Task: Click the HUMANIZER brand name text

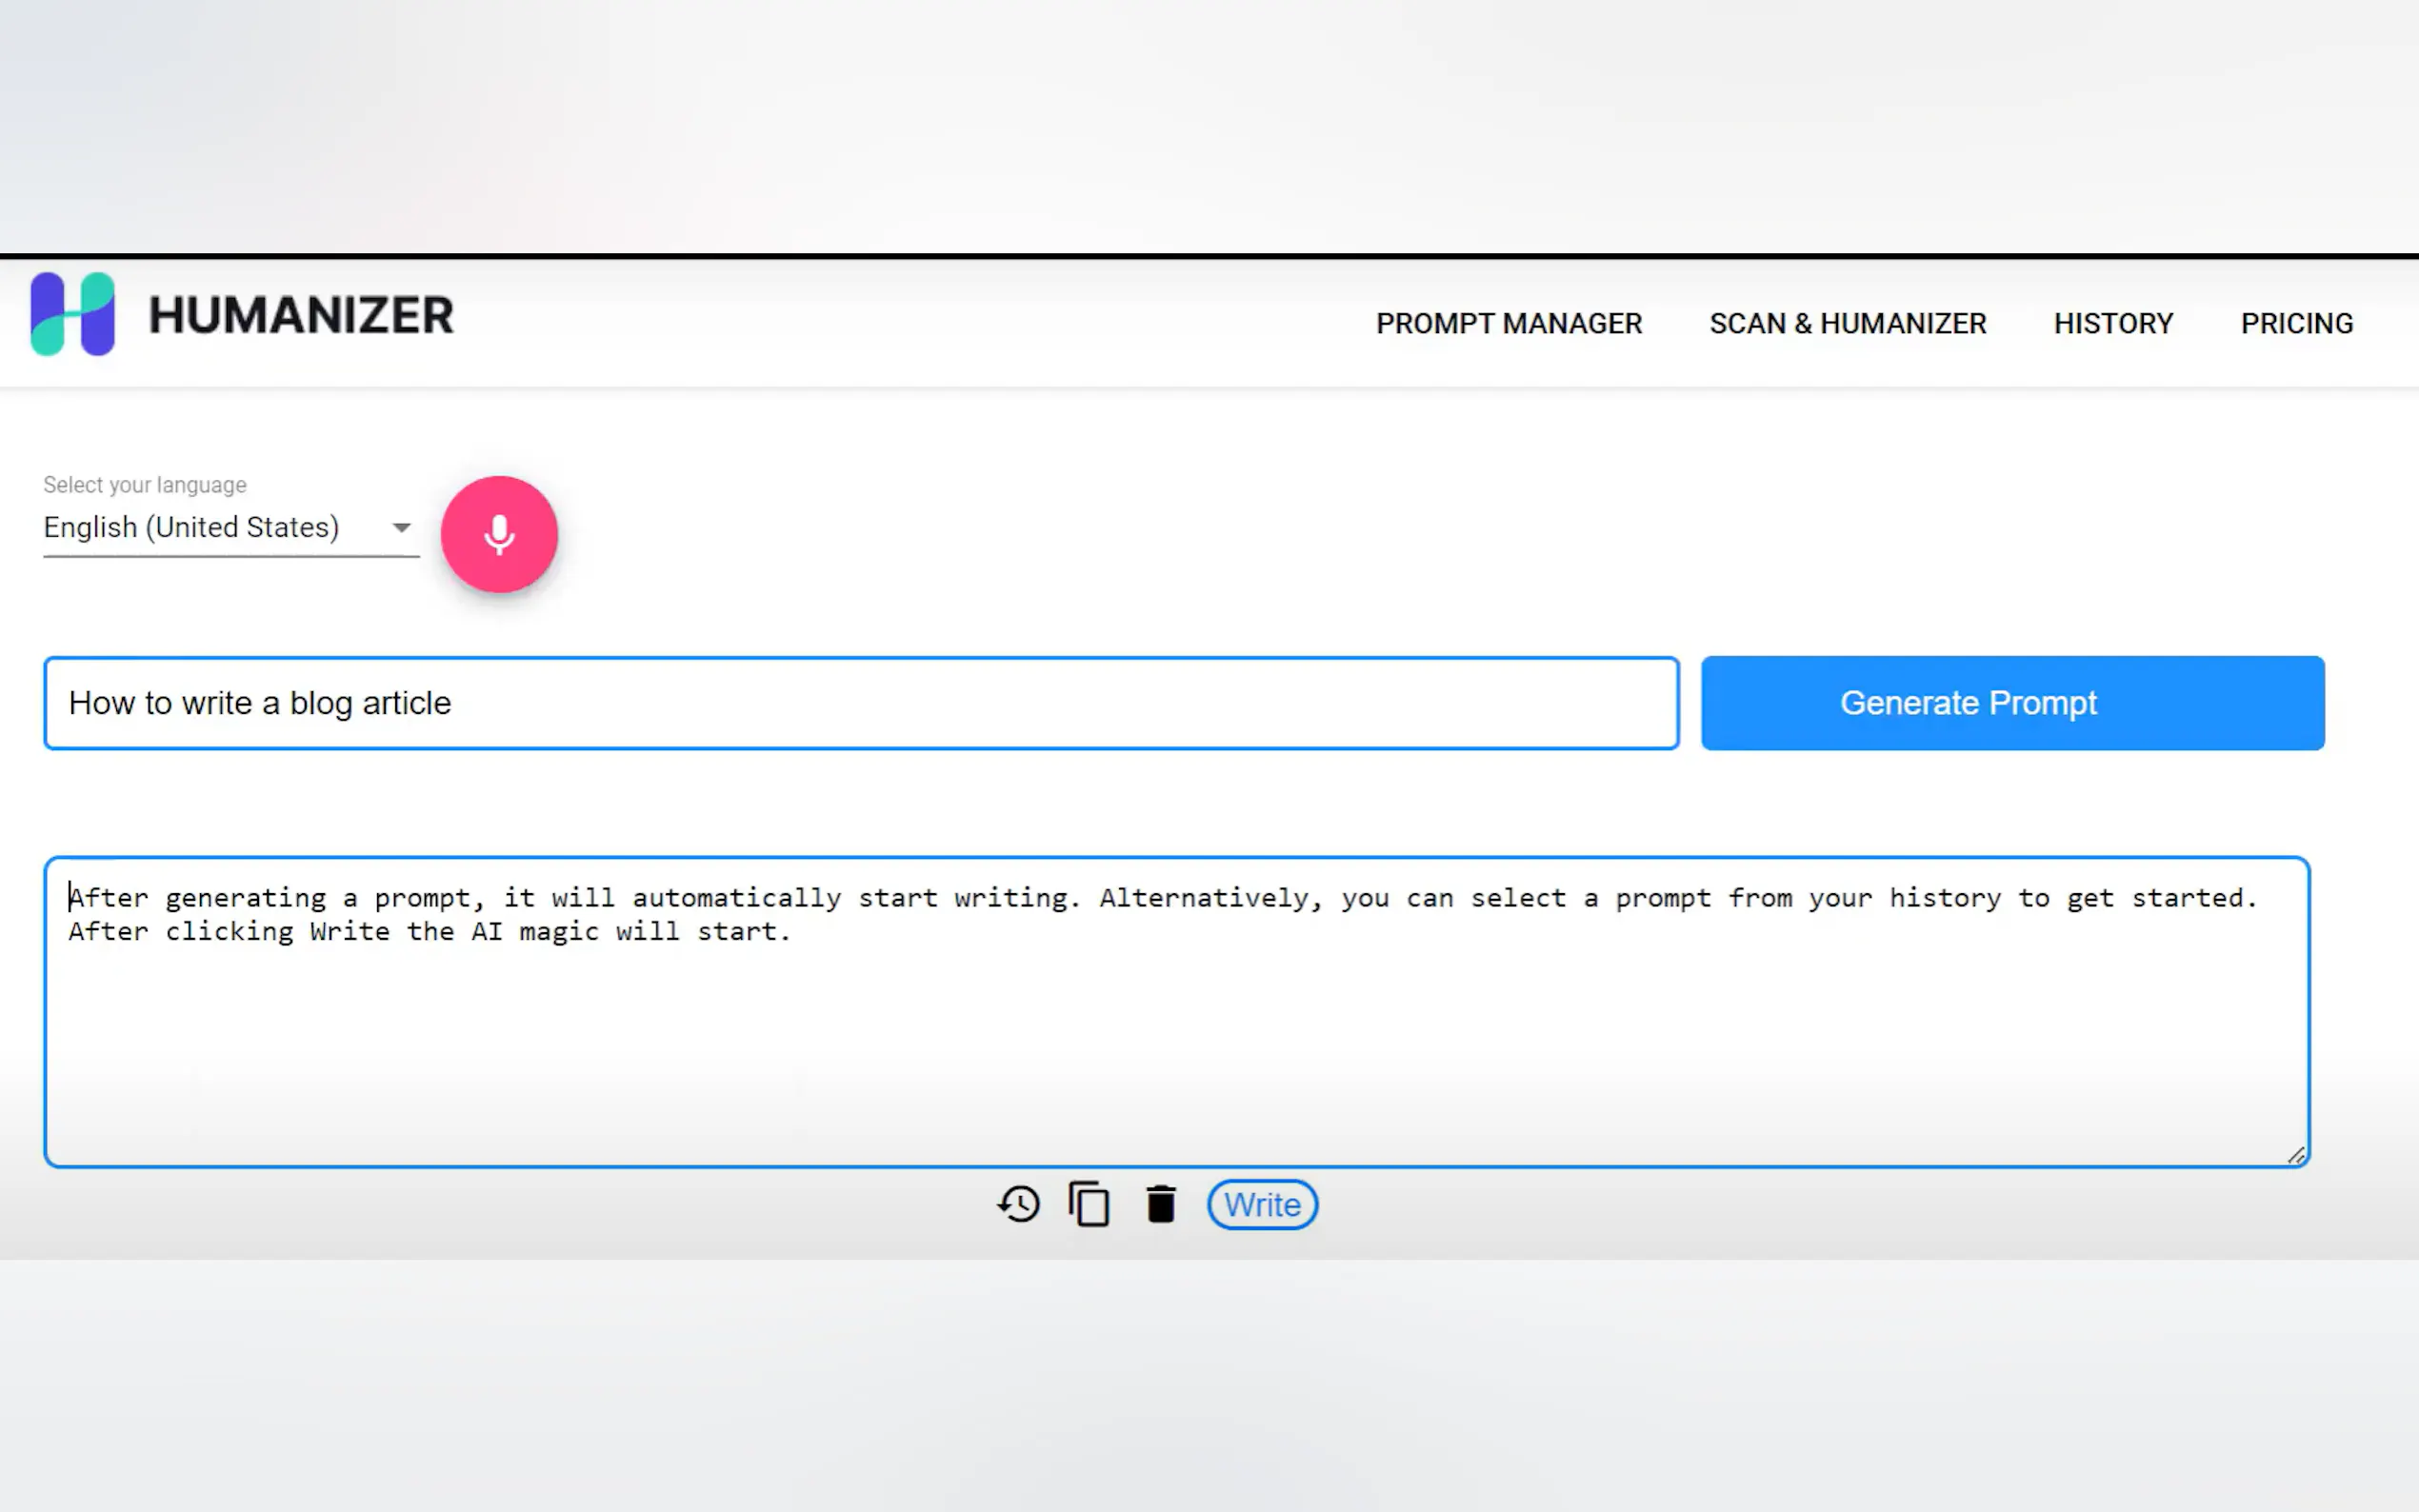Action: point(301,316)
